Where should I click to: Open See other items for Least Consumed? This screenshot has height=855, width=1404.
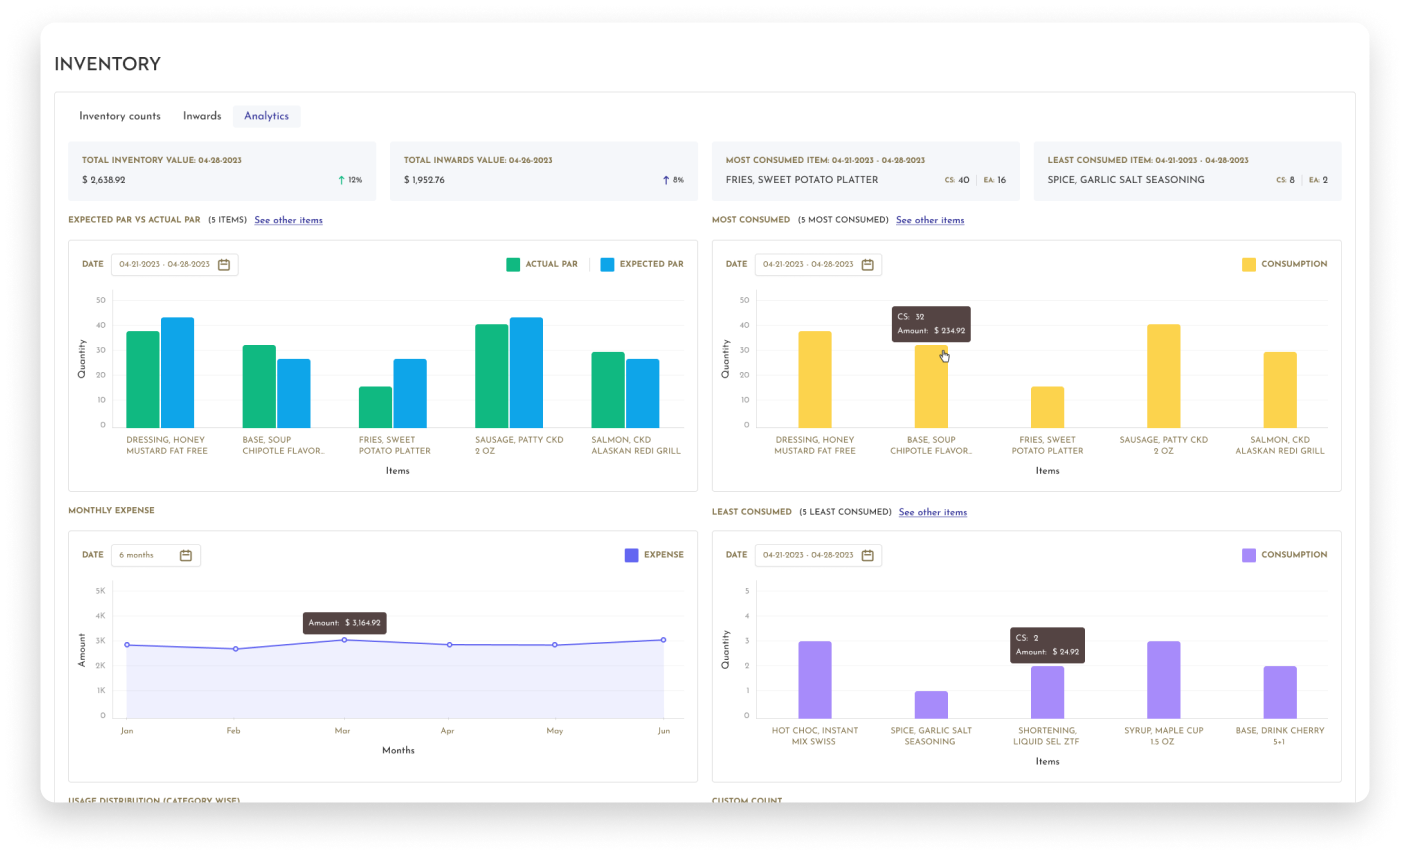coord(933,512)
